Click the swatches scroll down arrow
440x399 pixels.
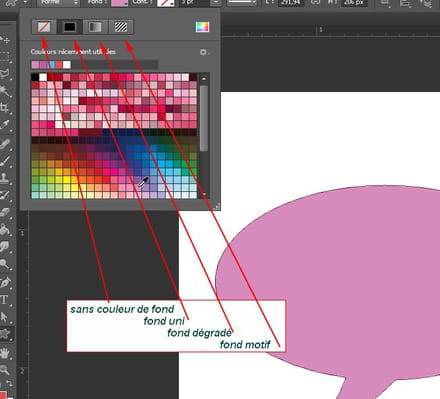pyautogui.click(x=204, y=194)
